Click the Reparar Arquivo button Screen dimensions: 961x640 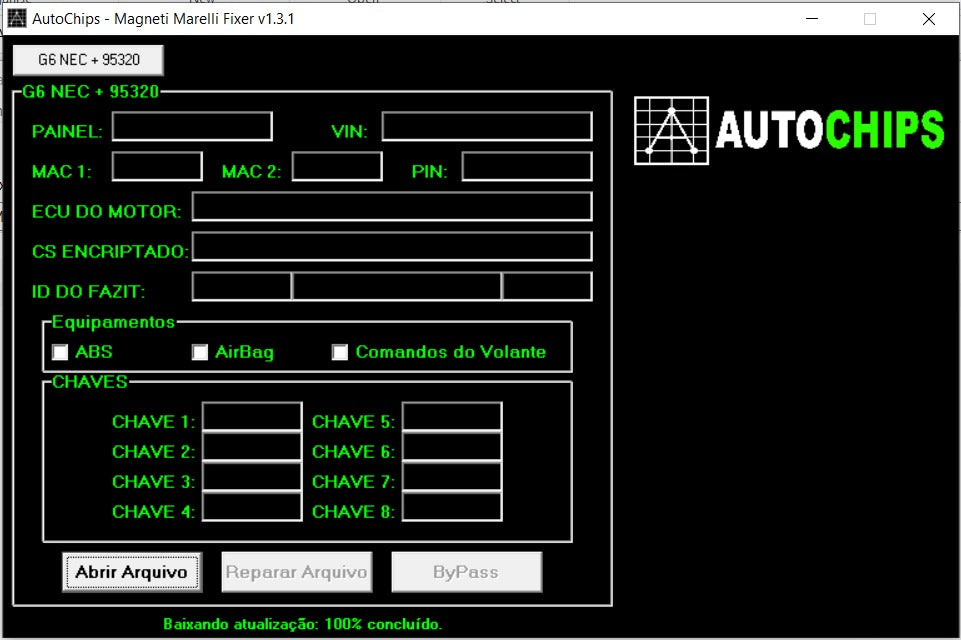(296, 572)
